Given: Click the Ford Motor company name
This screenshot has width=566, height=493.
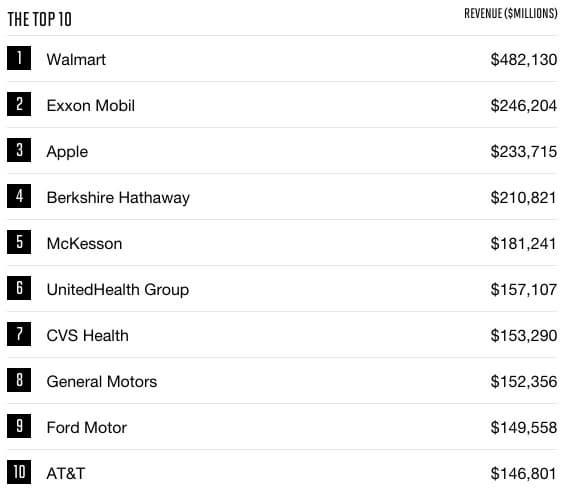Looking at the screenshot, I should [87, 428].
